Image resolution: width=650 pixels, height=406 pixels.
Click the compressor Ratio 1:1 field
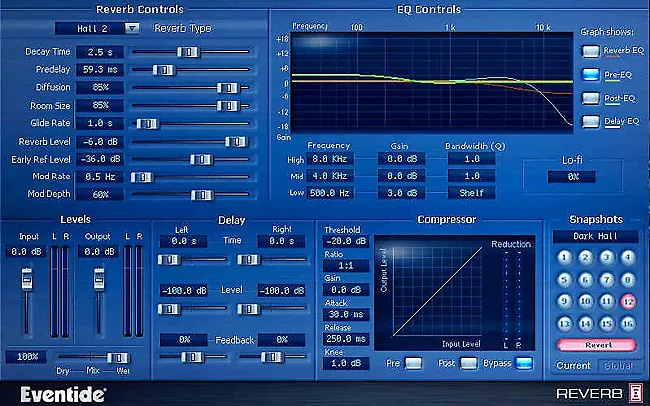(346, 265)
